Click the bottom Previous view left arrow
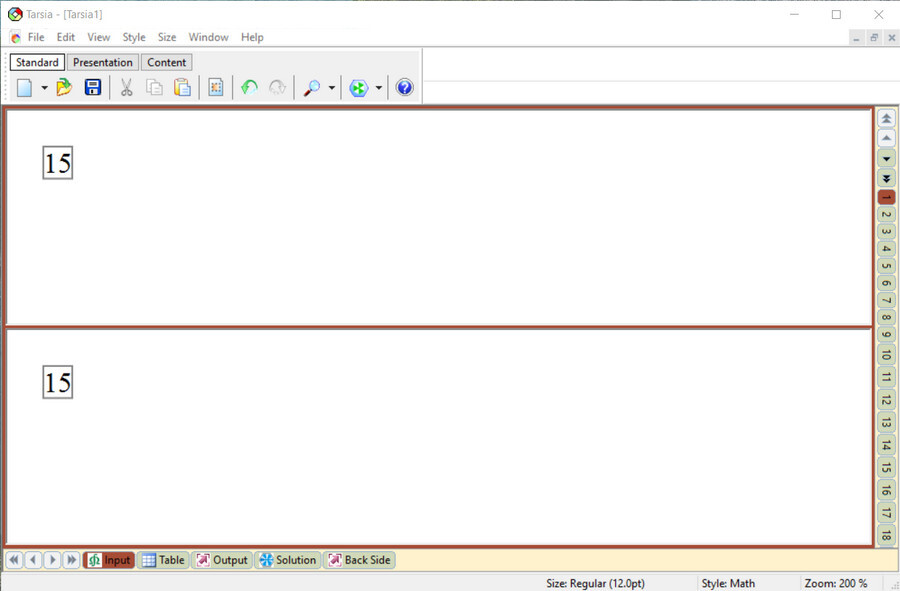The image size is (900, 591). click(33, 559)
